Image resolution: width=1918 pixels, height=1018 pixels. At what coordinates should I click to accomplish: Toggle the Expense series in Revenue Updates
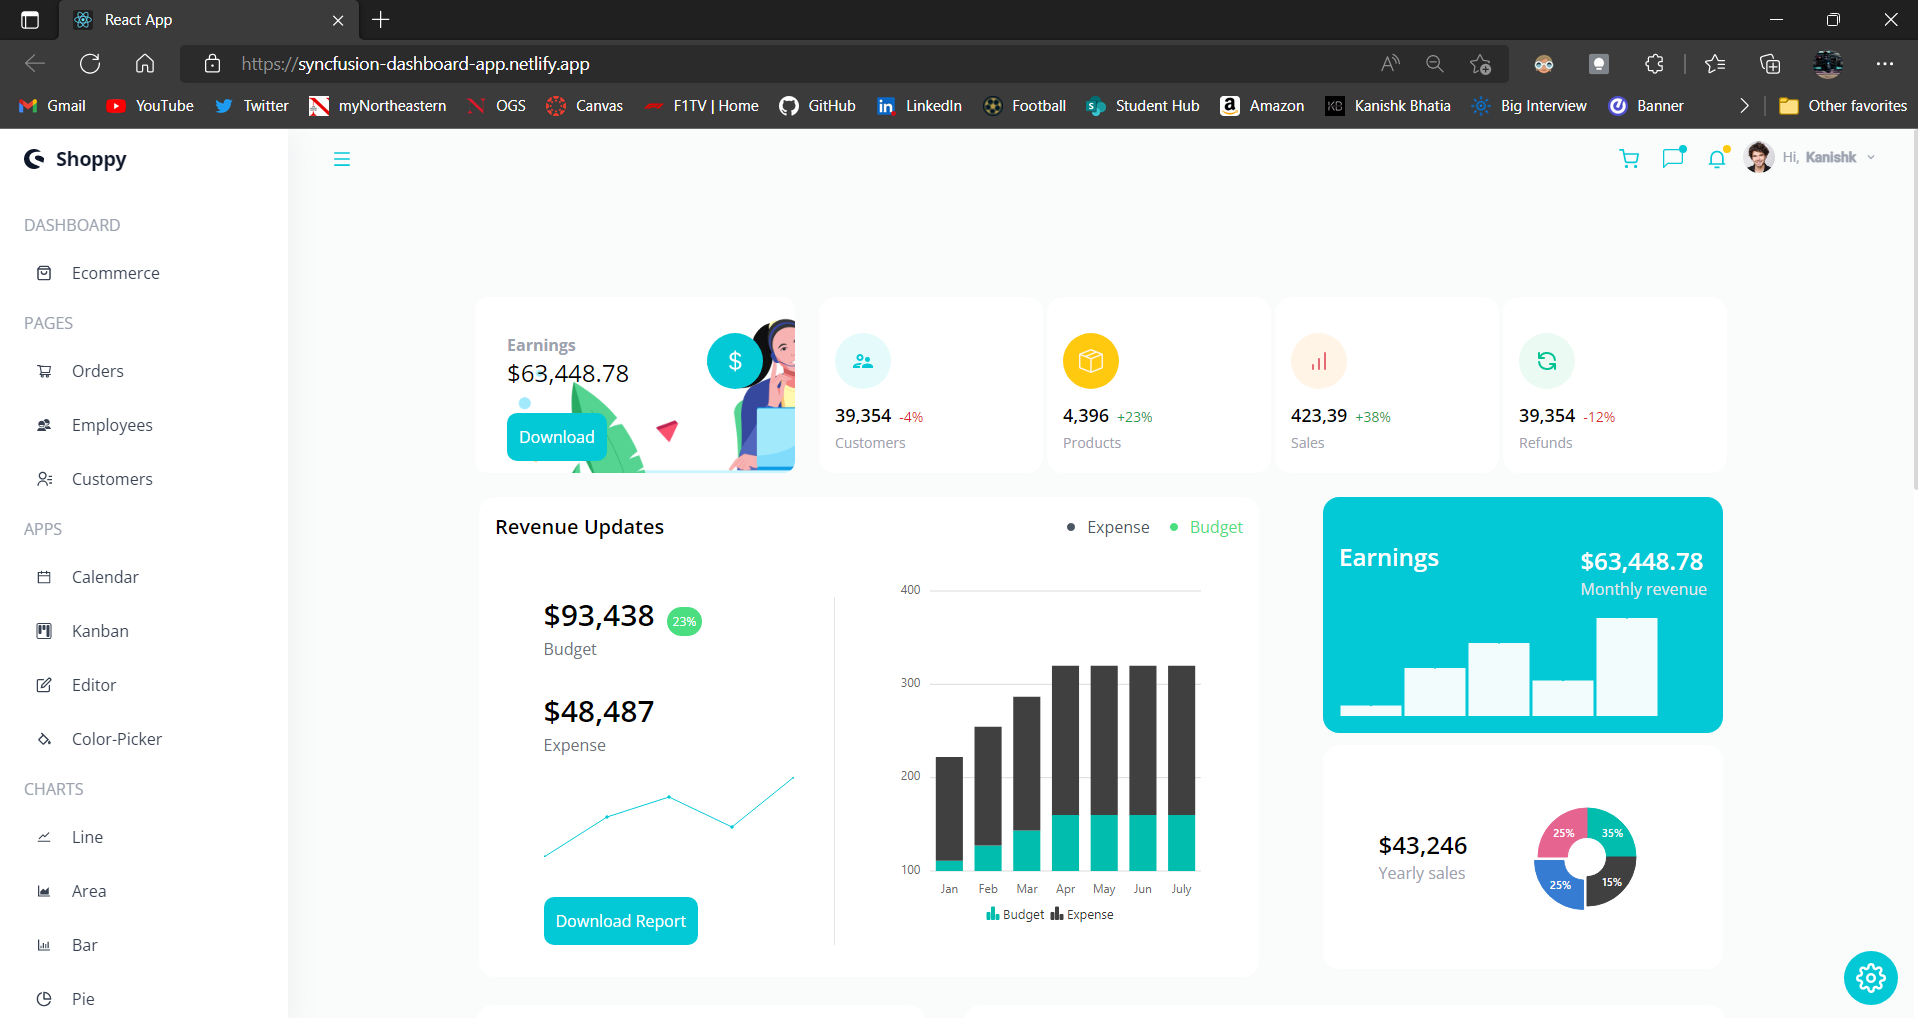(x=1107, y=527)
